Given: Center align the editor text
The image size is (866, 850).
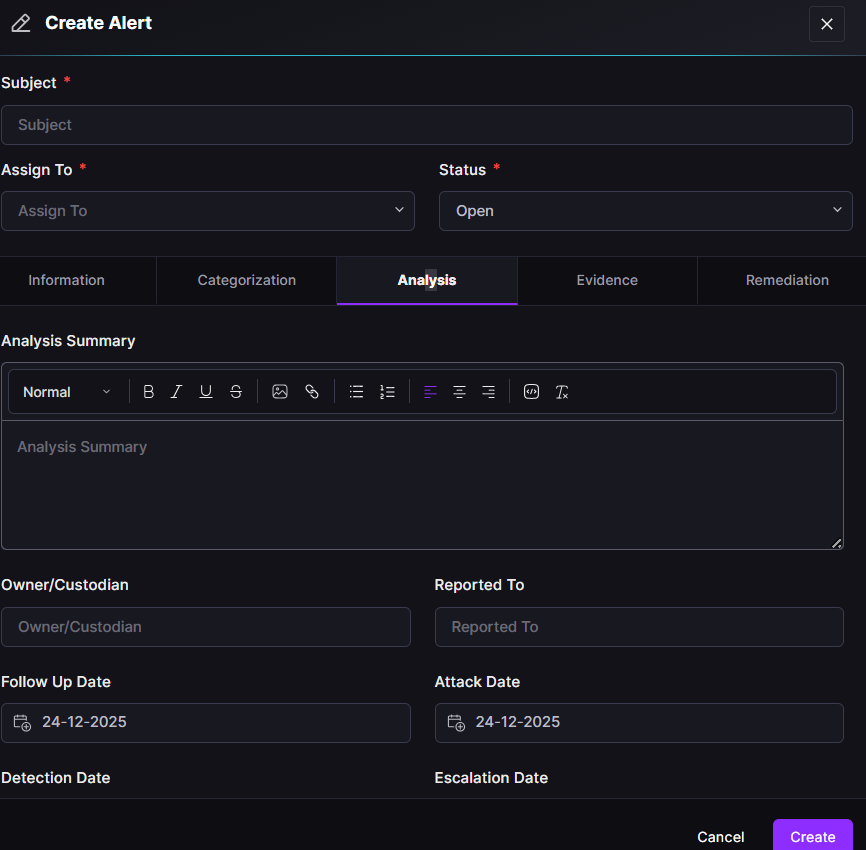Looking at the screenshot, I should (459, 392).
